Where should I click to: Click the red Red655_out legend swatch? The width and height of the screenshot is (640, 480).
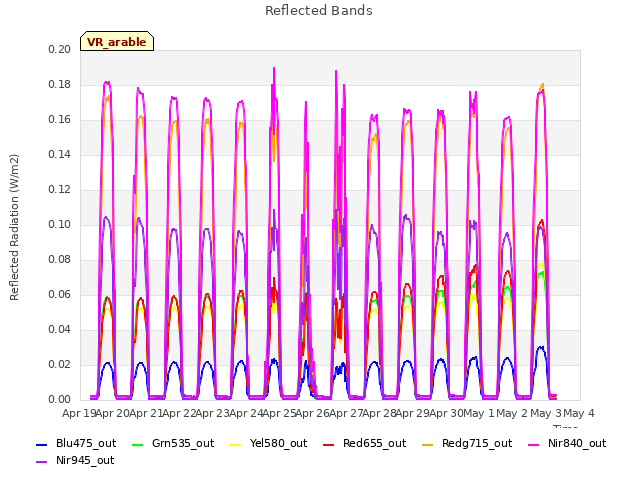pos(329,444)
